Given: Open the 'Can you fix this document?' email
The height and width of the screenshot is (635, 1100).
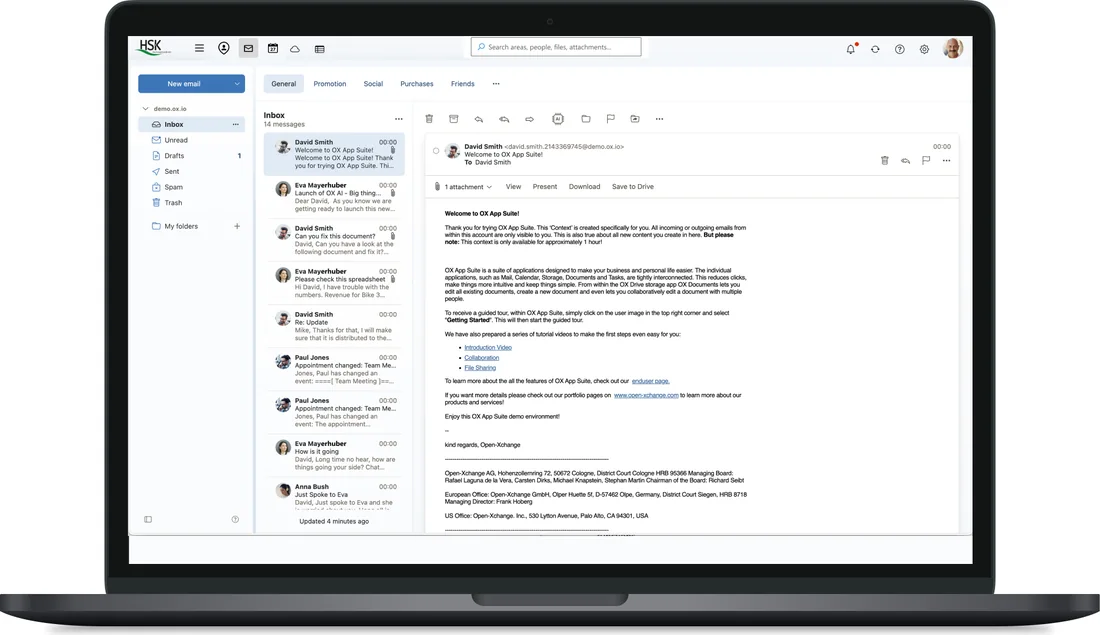Looking at the screenshot, I should (x=335, y=240).
